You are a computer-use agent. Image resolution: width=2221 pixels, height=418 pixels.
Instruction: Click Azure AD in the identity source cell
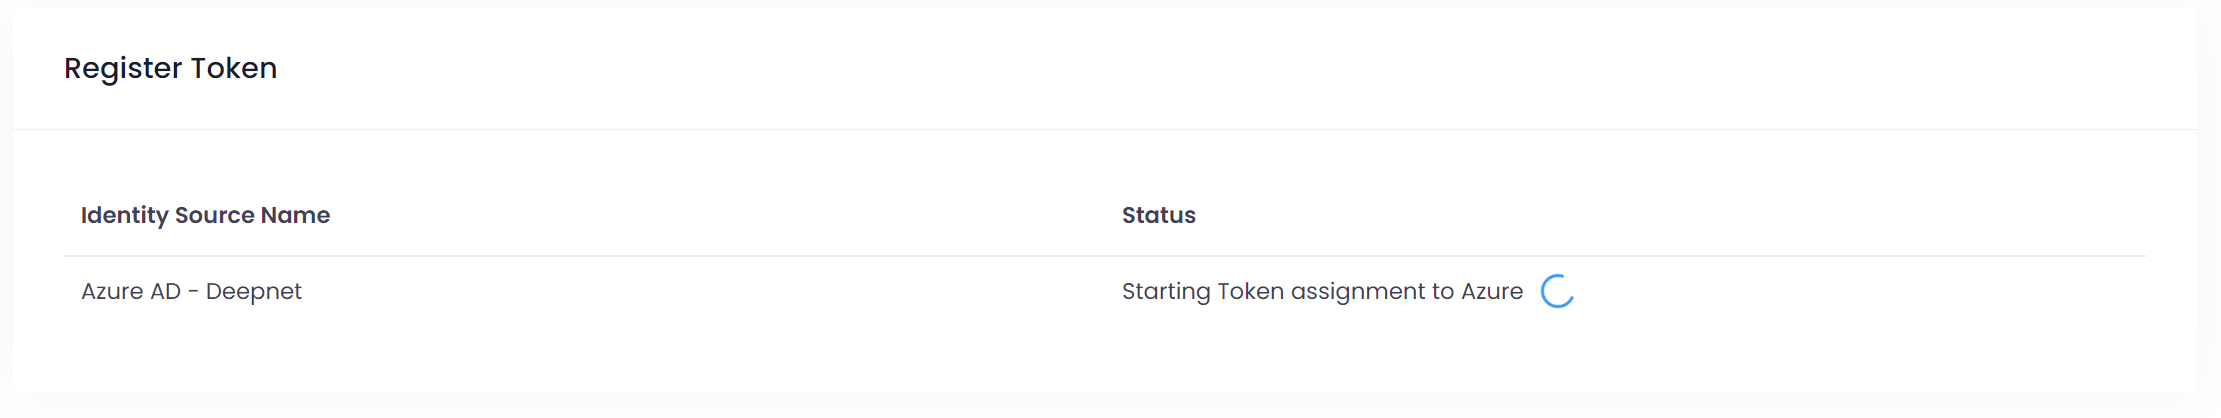click(x=131, y=291)
